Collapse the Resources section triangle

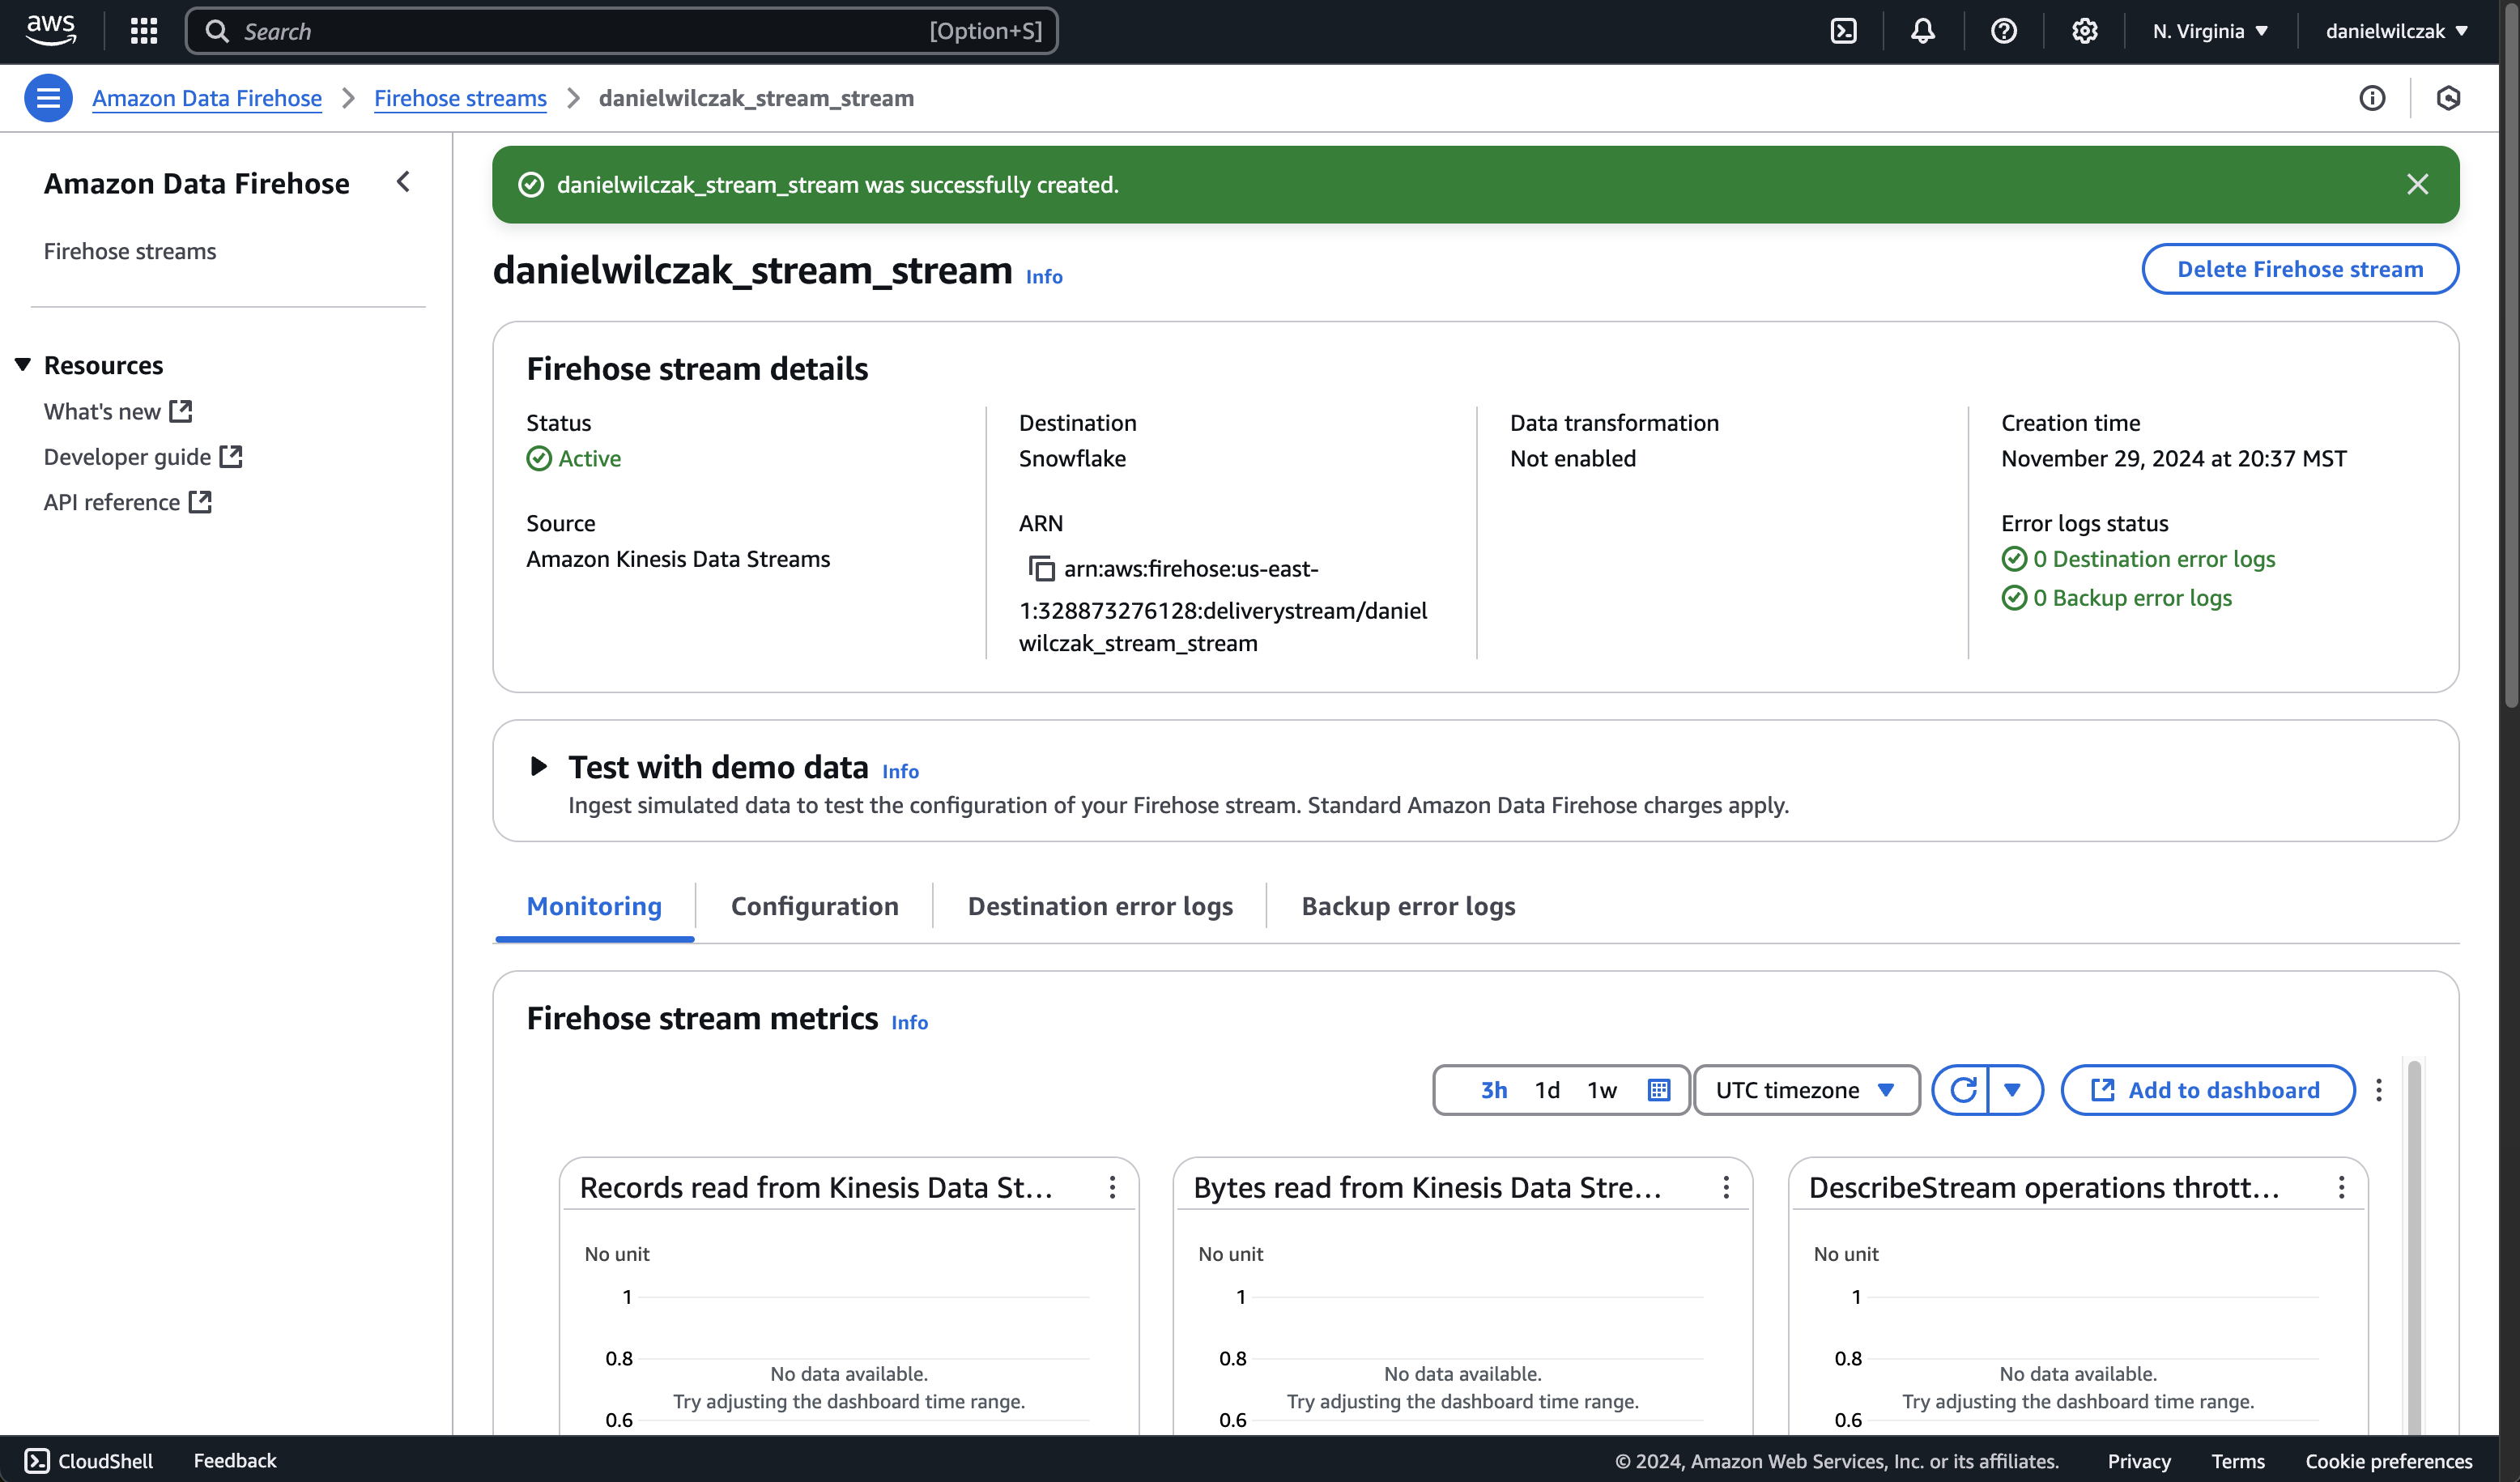tap(23, 365)
